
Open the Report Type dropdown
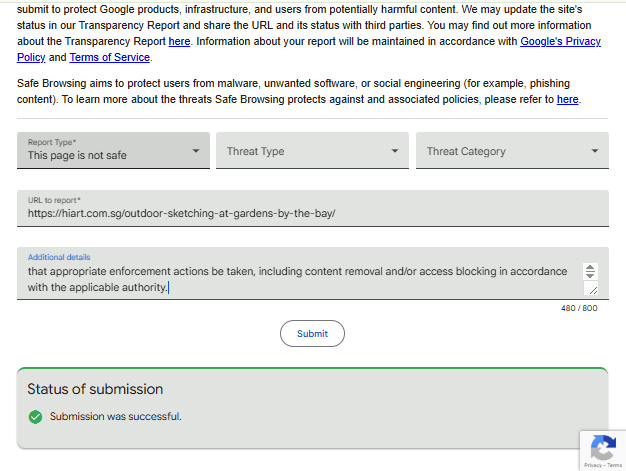point(113,150)
